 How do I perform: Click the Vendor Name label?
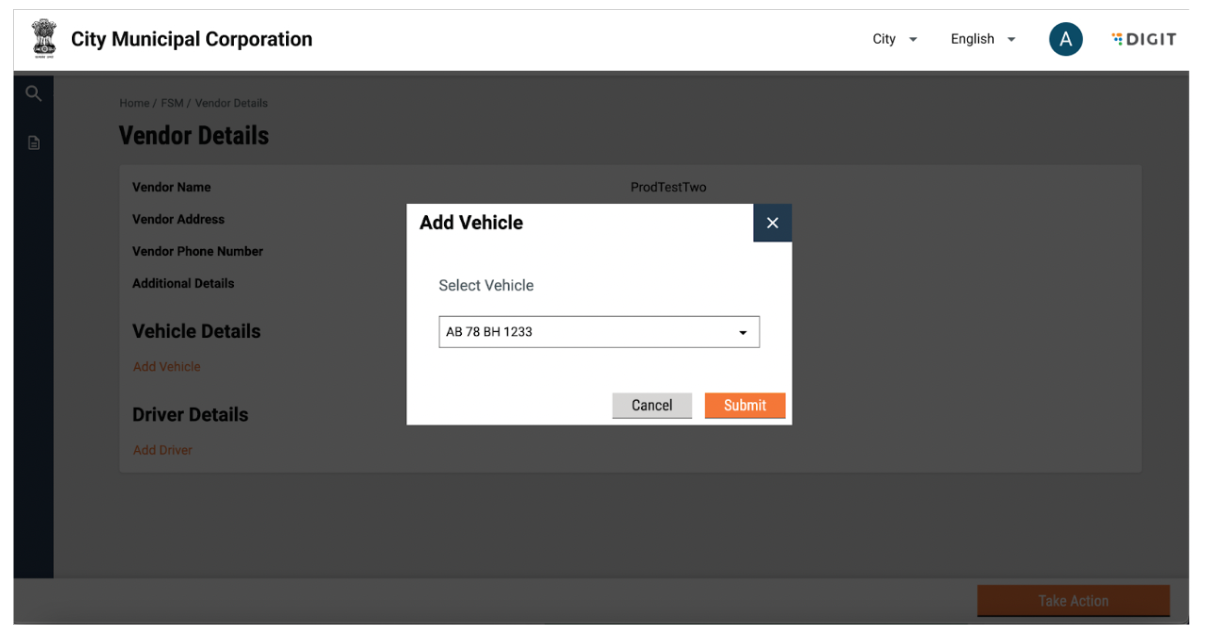click(171, 187)
